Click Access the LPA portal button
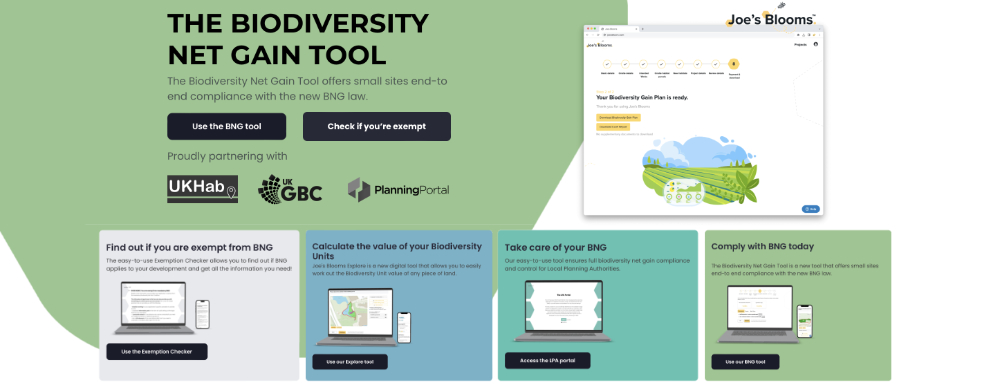Screen dimensions: 1000x386 tap(547, 360)
